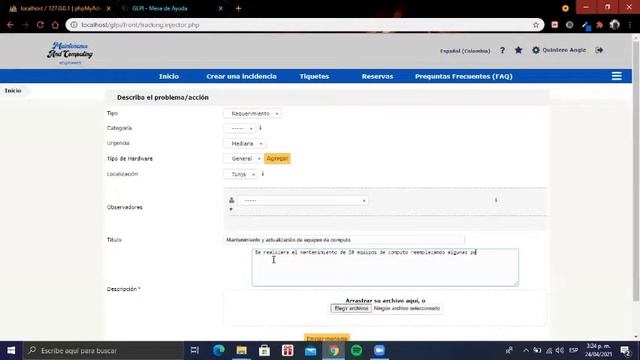Show hidden system tray icons chevron
The image size is (640, 360).
click(x=526, y=351)
